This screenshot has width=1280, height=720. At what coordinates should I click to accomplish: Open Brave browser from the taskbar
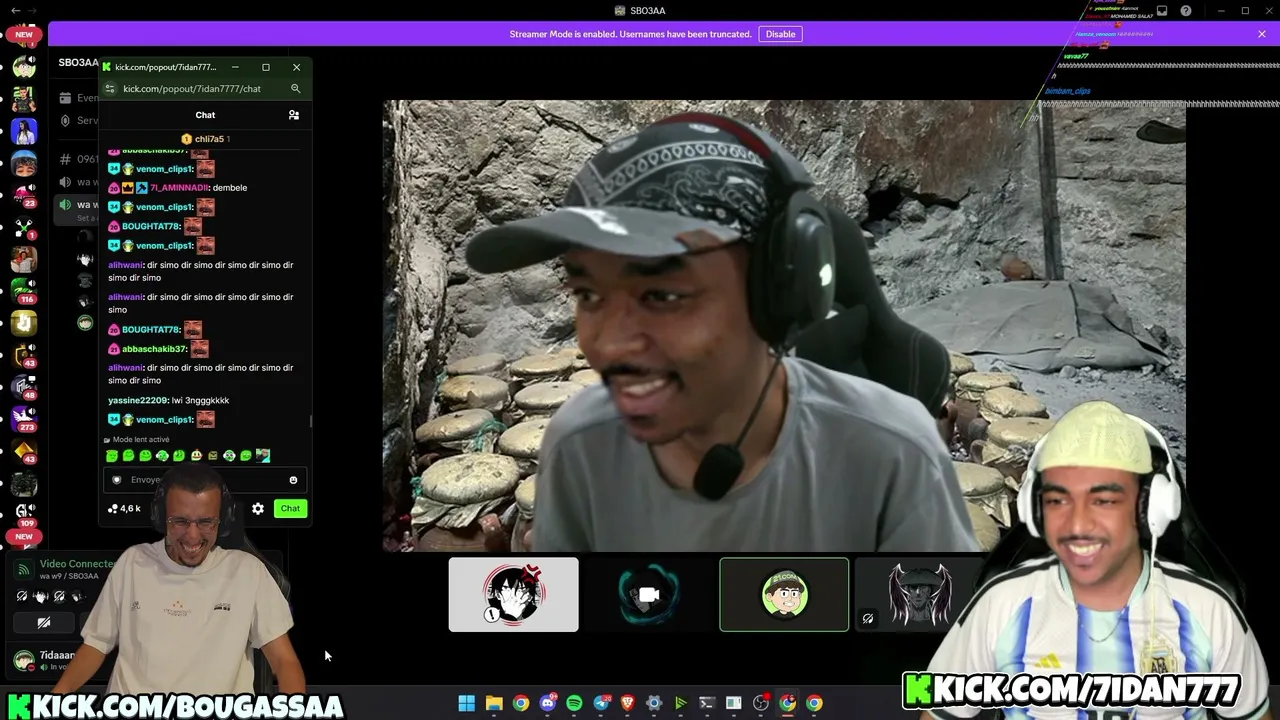click(x=628, y=703)
